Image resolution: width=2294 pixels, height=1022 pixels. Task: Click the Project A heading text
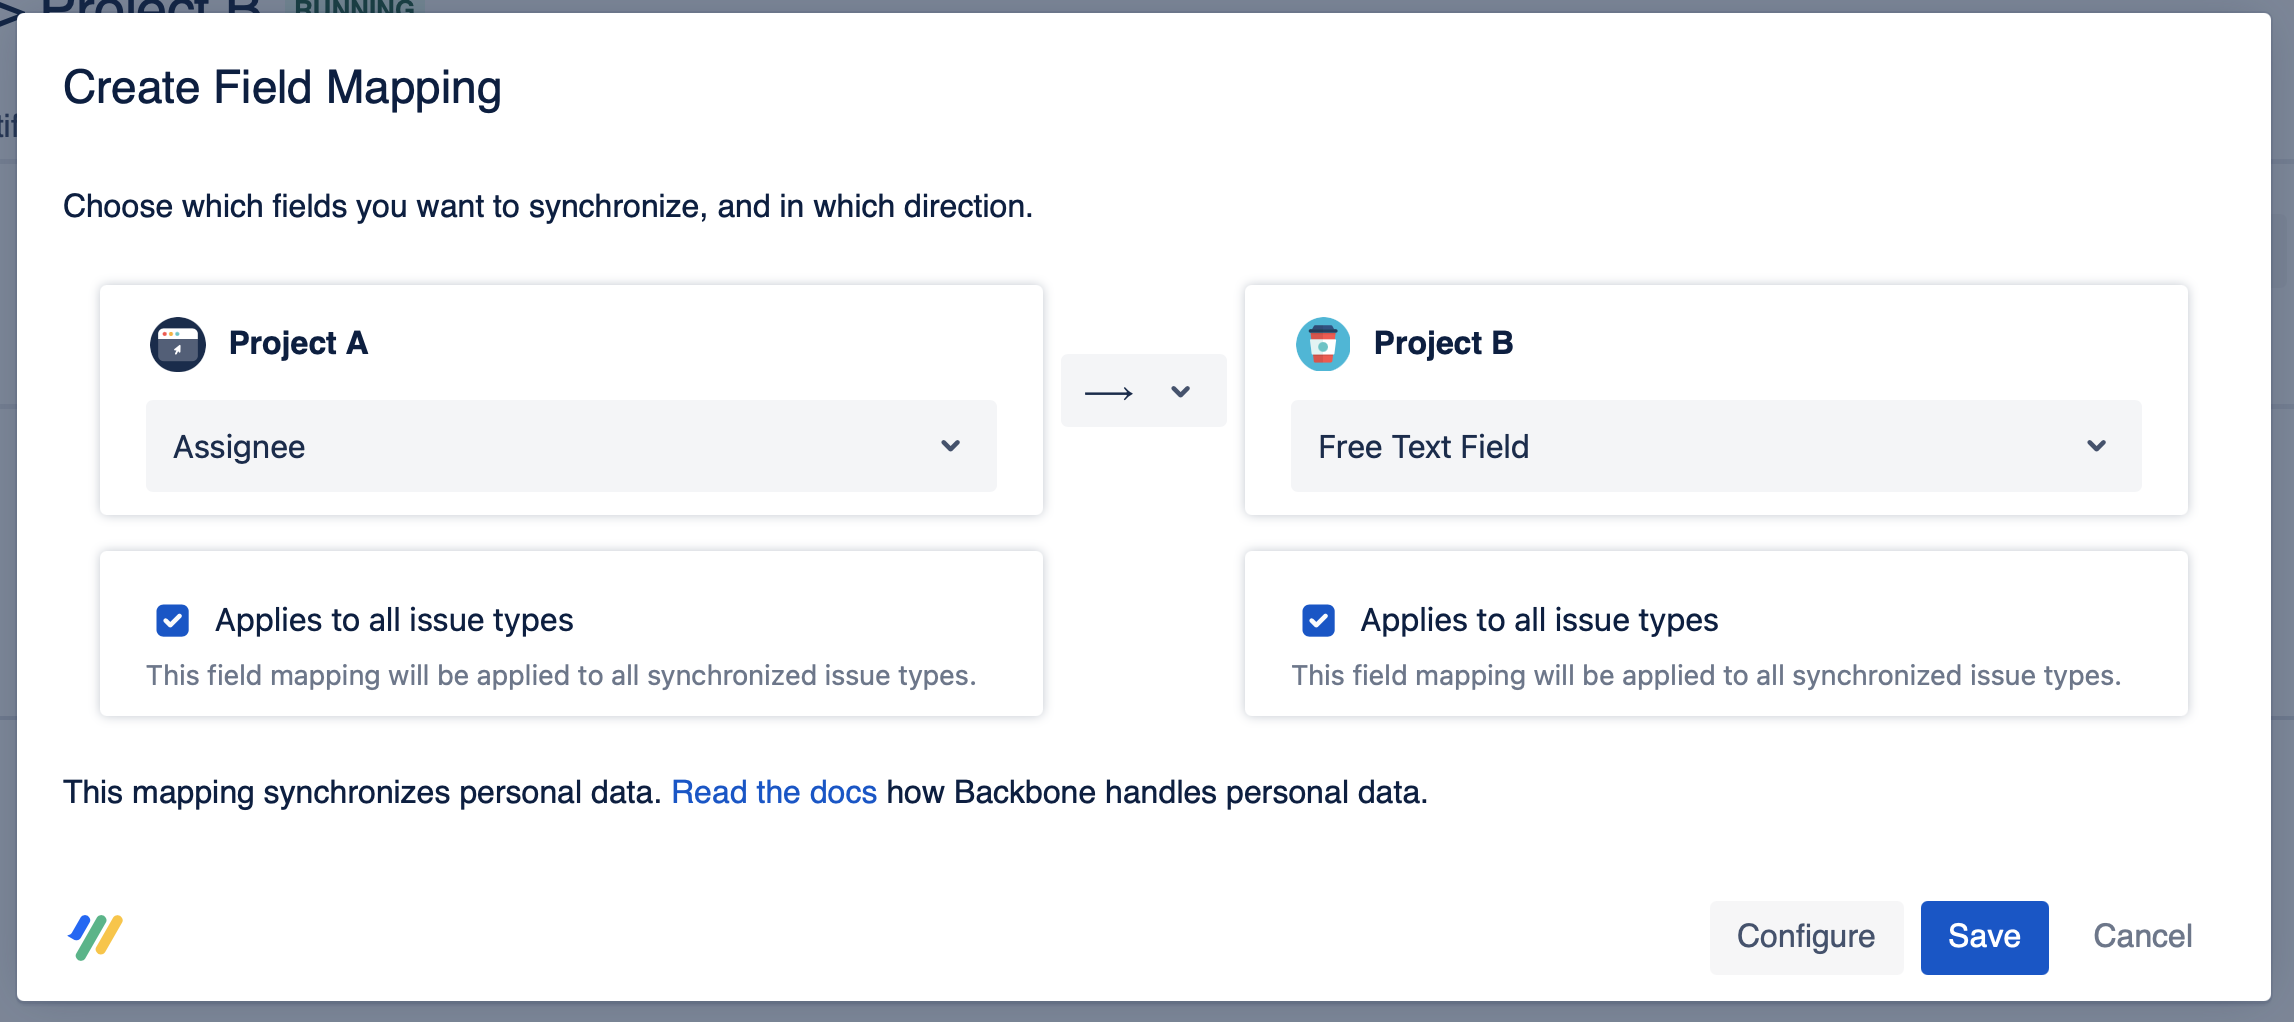pyautogui.click(x=298, y=343)
